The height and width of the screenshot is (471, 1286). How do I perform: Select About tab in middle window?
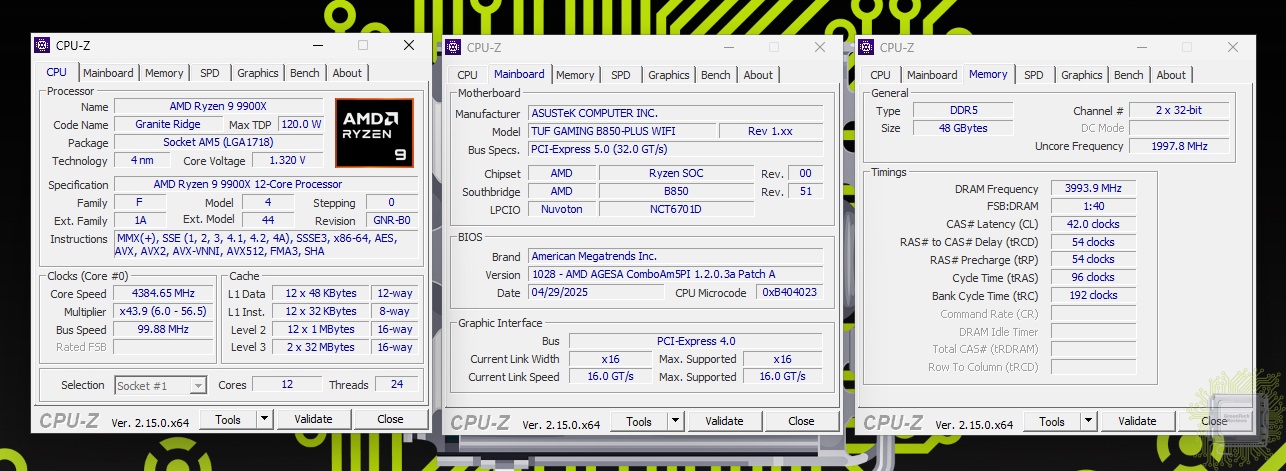pyautogui.click(x=758, y=75)
